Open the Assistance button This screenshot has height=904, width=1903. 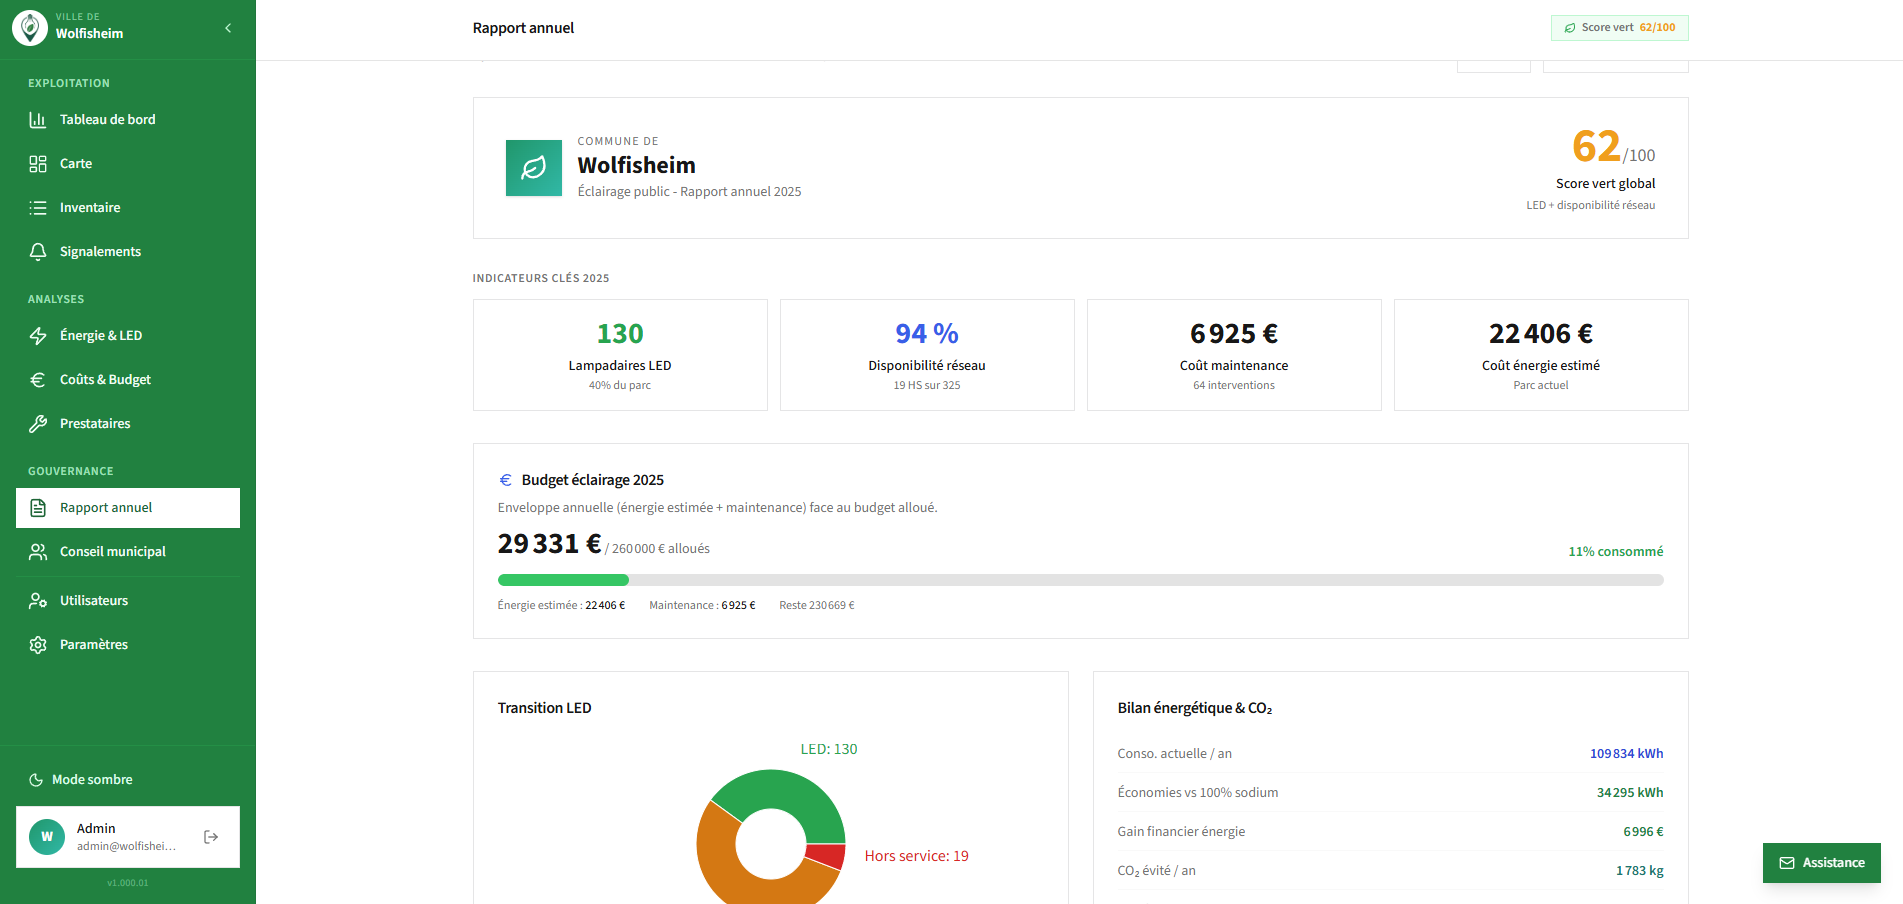1822,863
